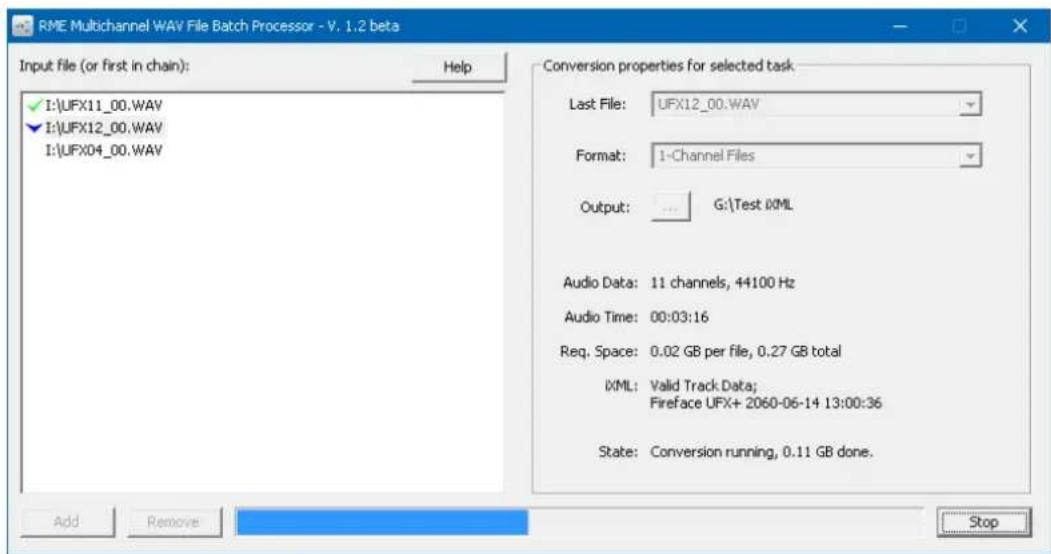Open the Format dropdown arrow
Image resolution: width=1051 pixels, height=554 pixels.
[969, 156]
